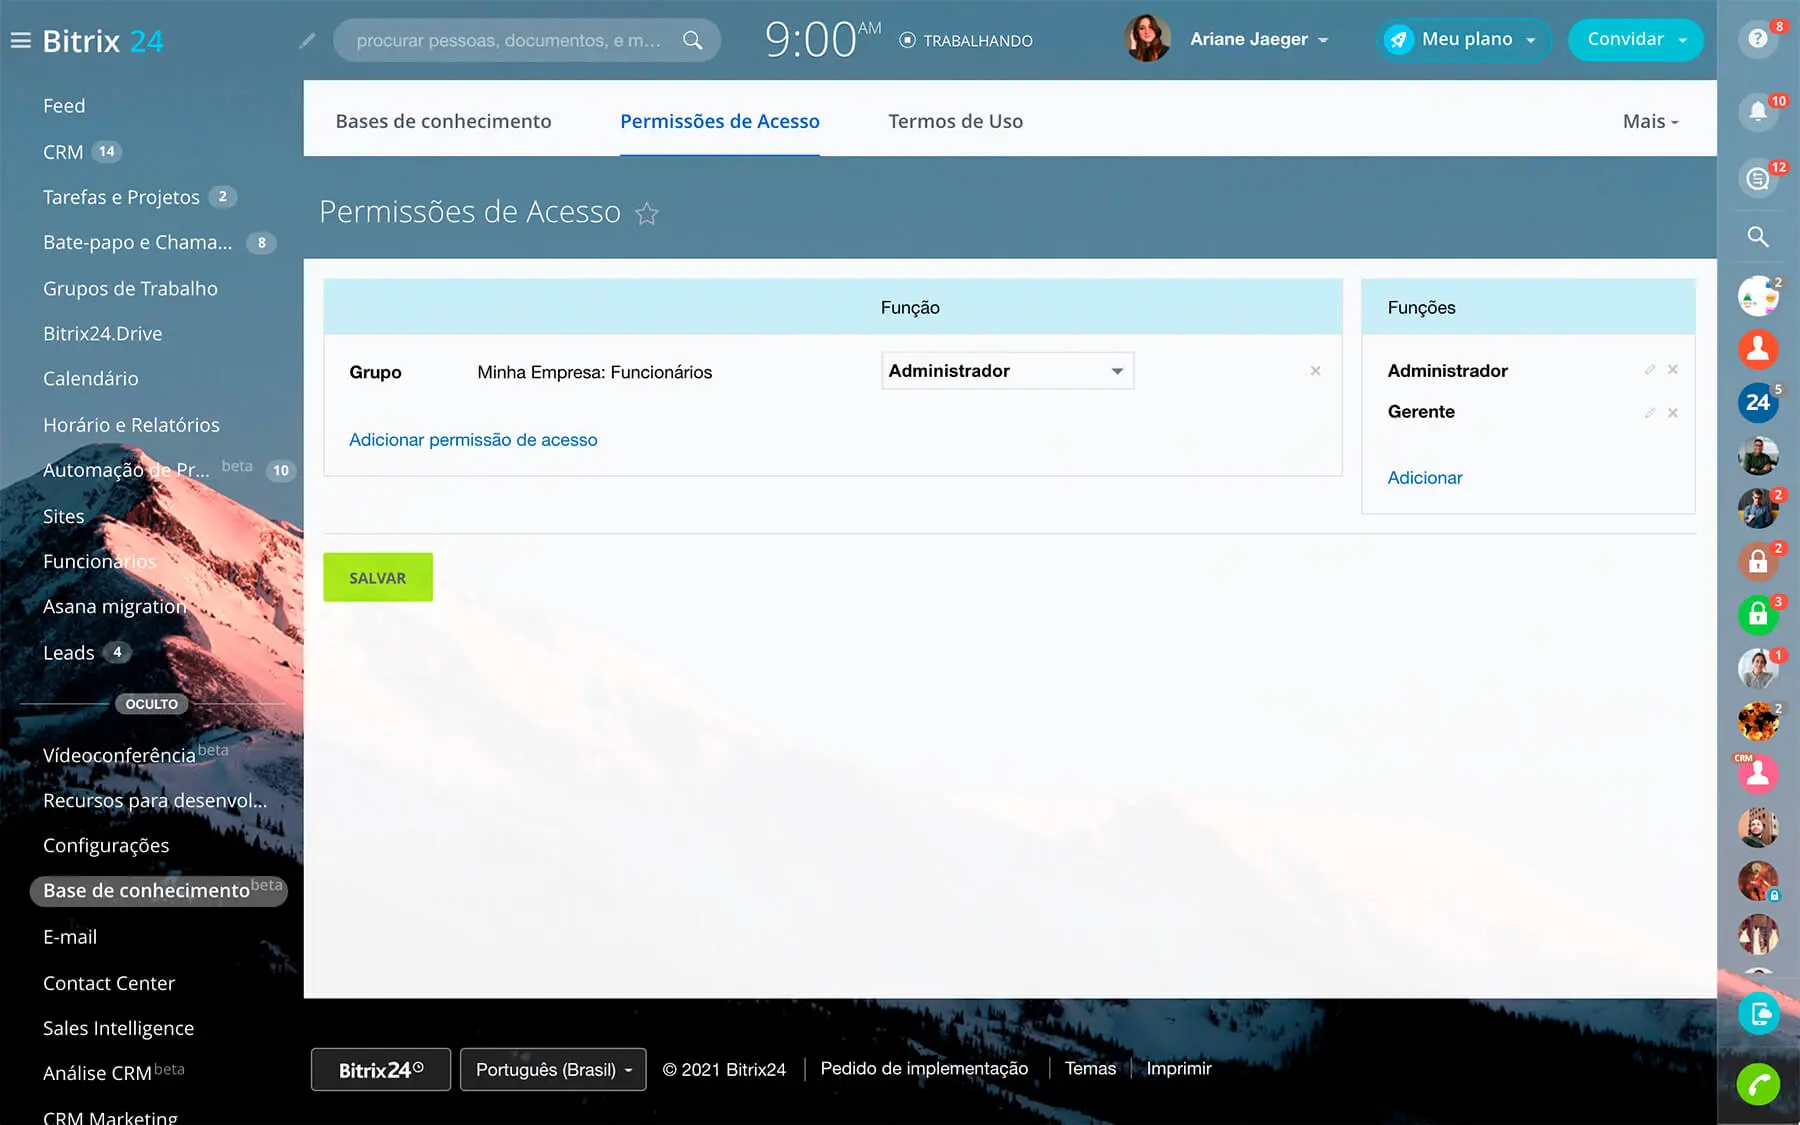Screen dimensions: 1800x1125
Task: Open the Termos de Uso tab
Action: pos(955,122)
